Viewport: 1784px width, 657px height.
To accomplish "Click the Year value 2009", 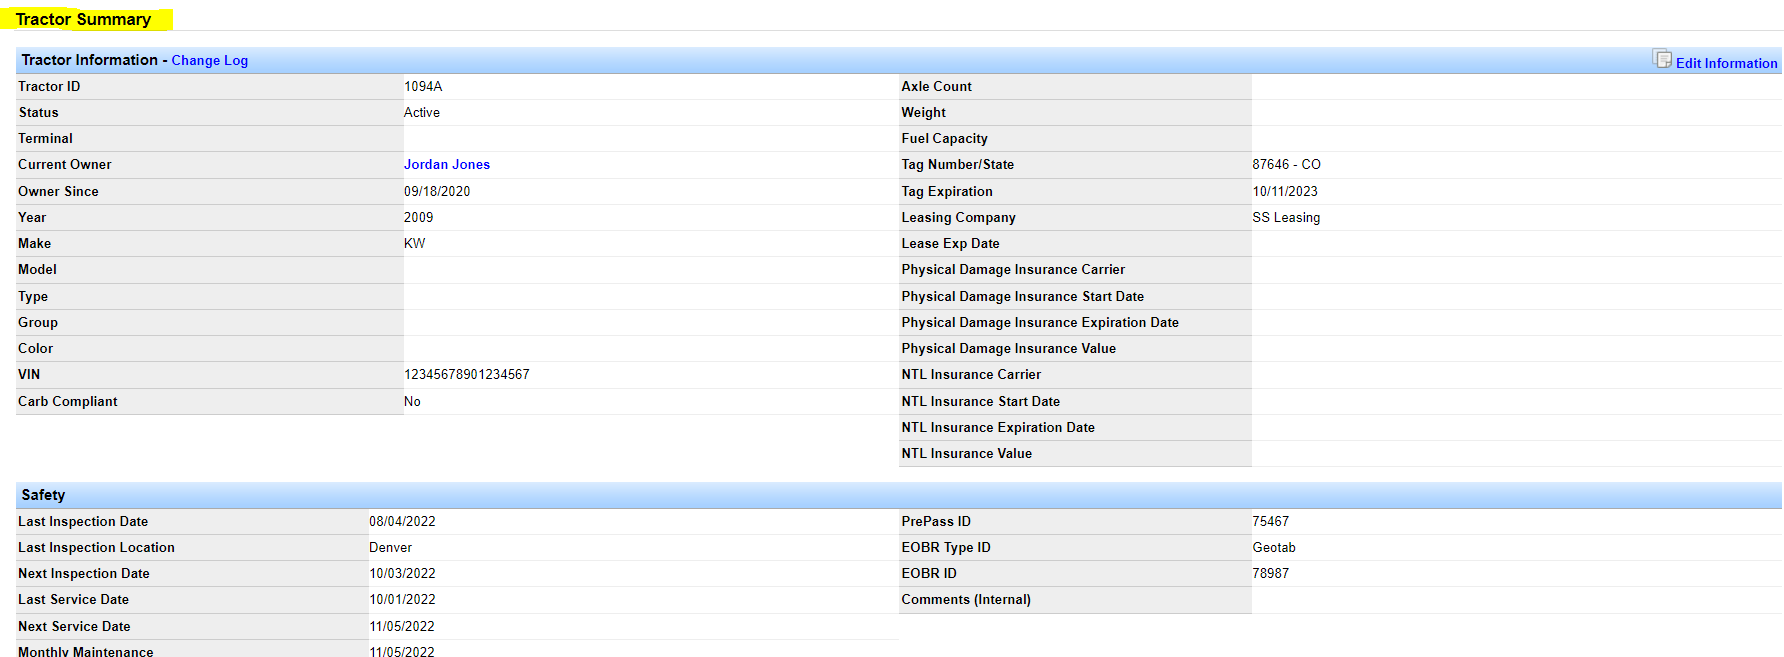I will pyautogui.click(x=418, y=218).
